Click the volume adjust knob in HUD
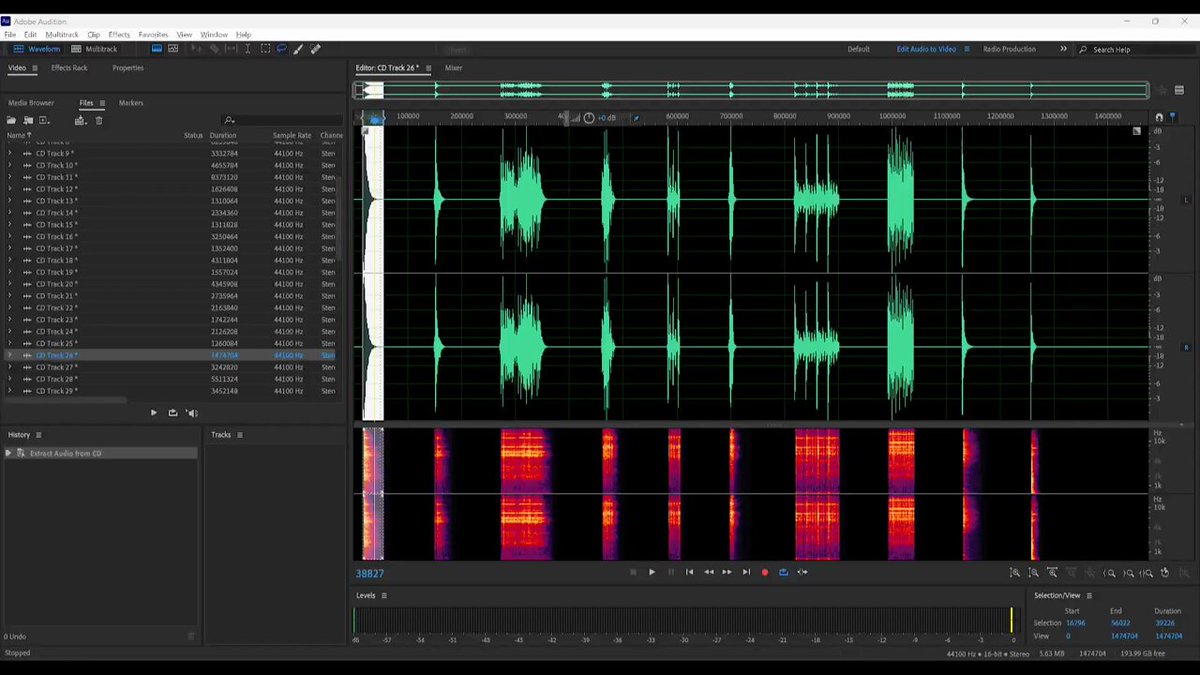 point(589,118)
